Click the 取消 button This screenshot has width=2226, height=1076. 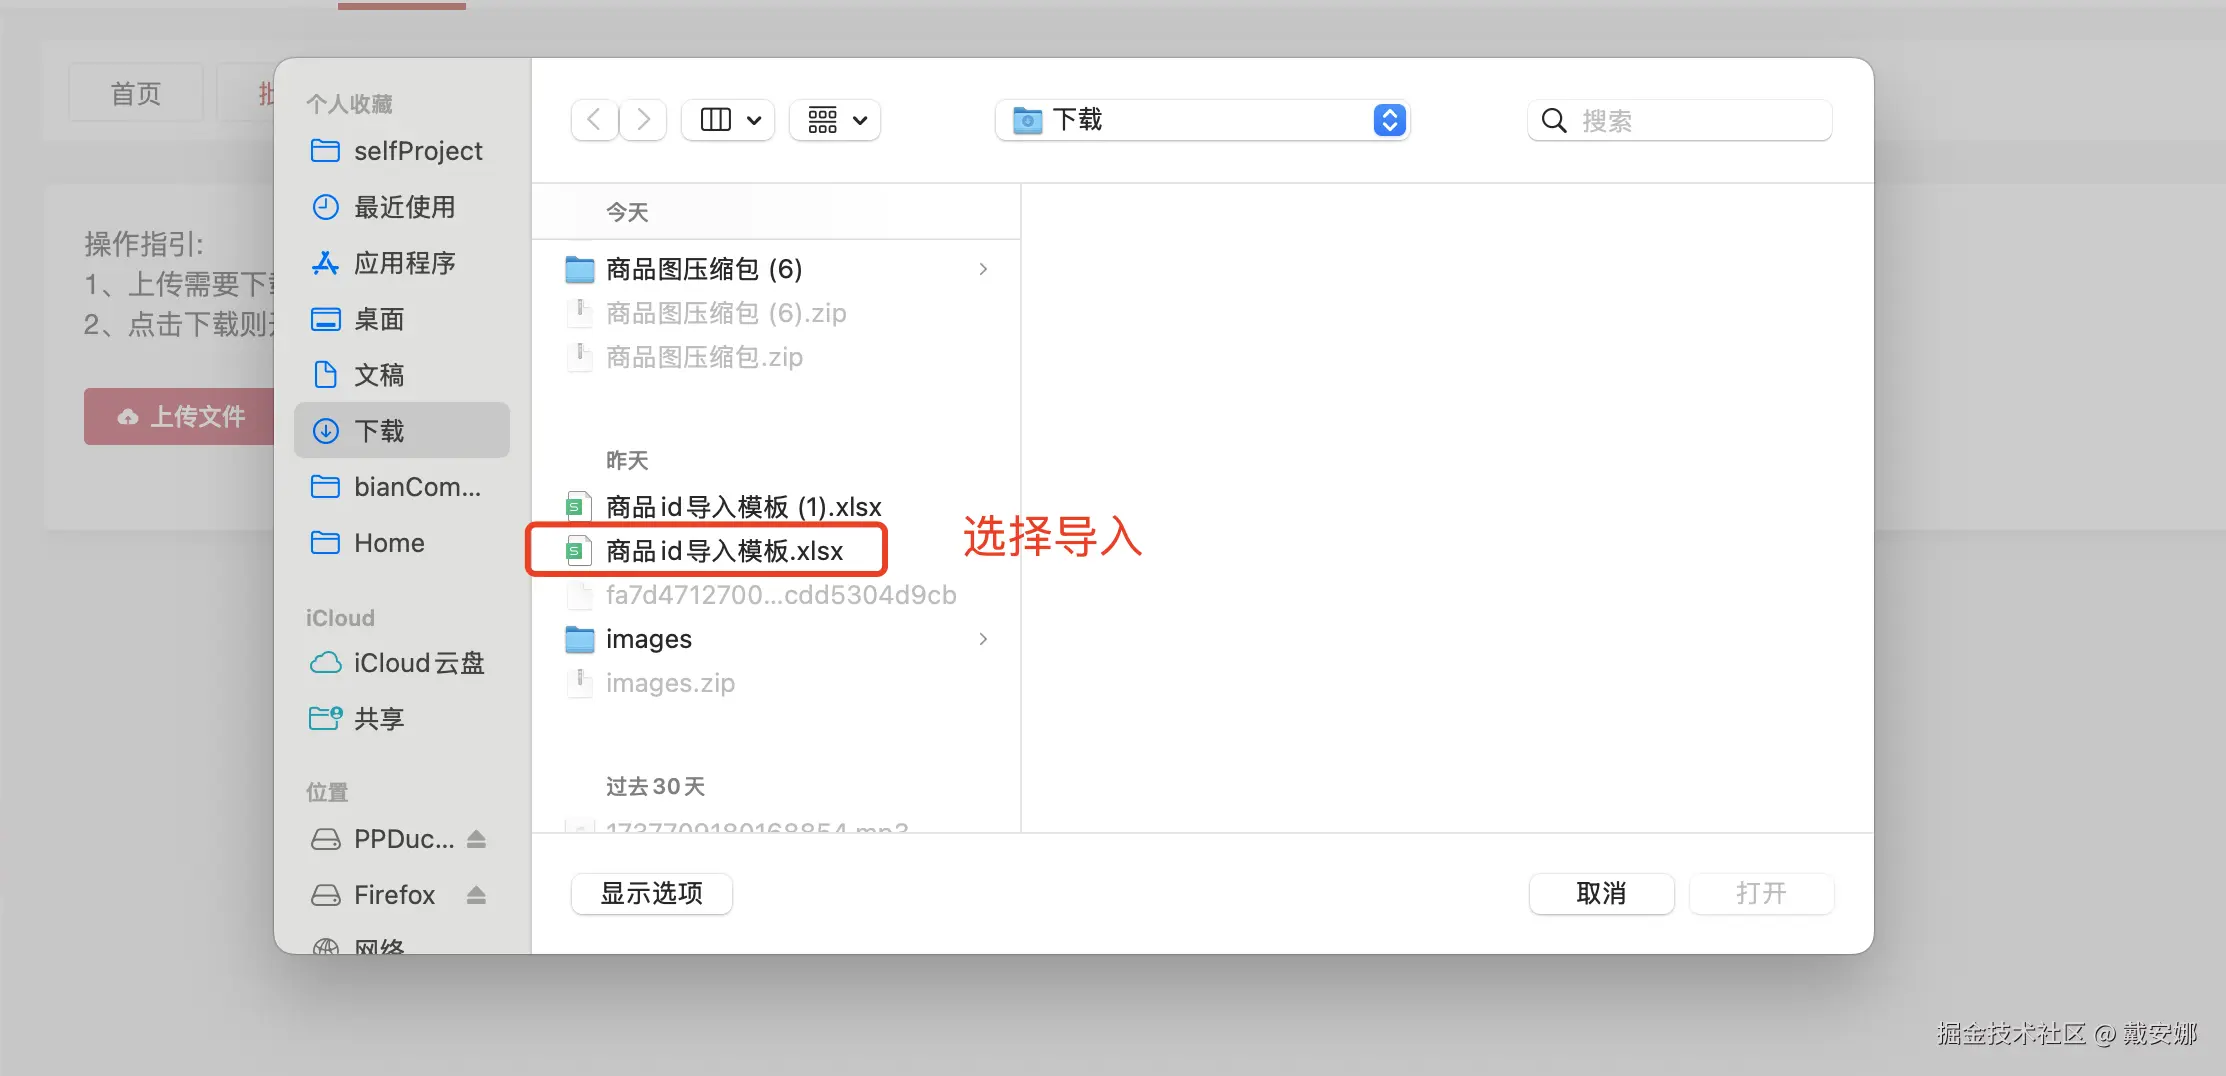tap(1601, 893)
